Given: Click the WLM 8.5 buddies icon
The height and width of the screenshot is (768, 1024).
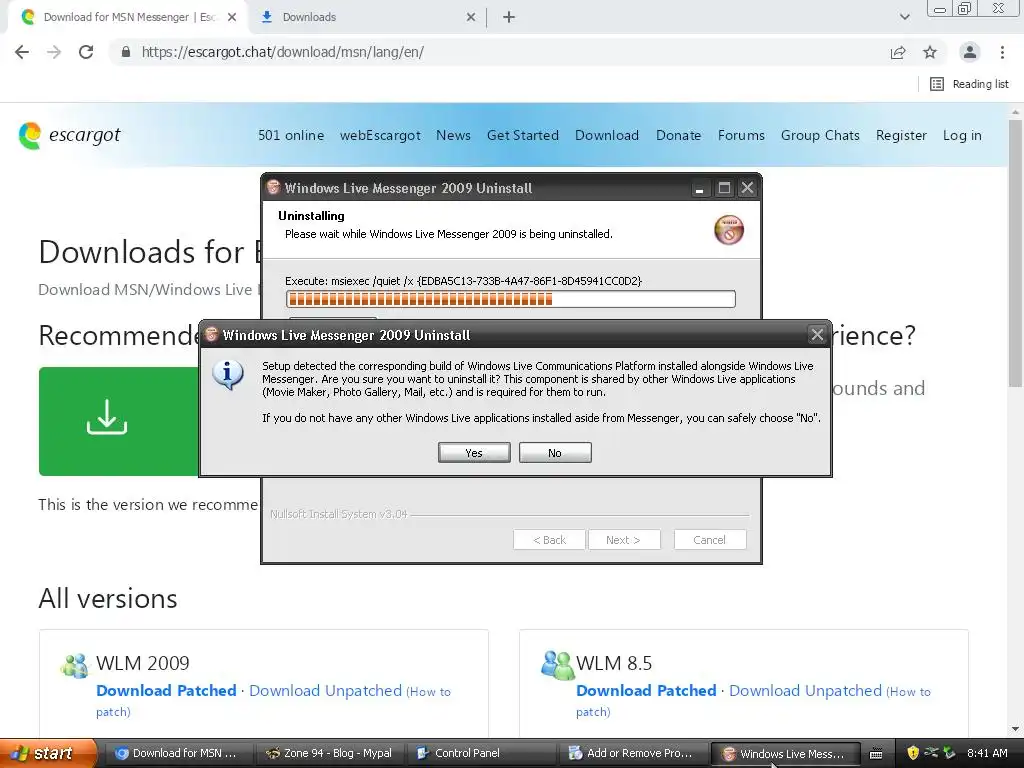Looking at the screenshot, I should 556,665.
